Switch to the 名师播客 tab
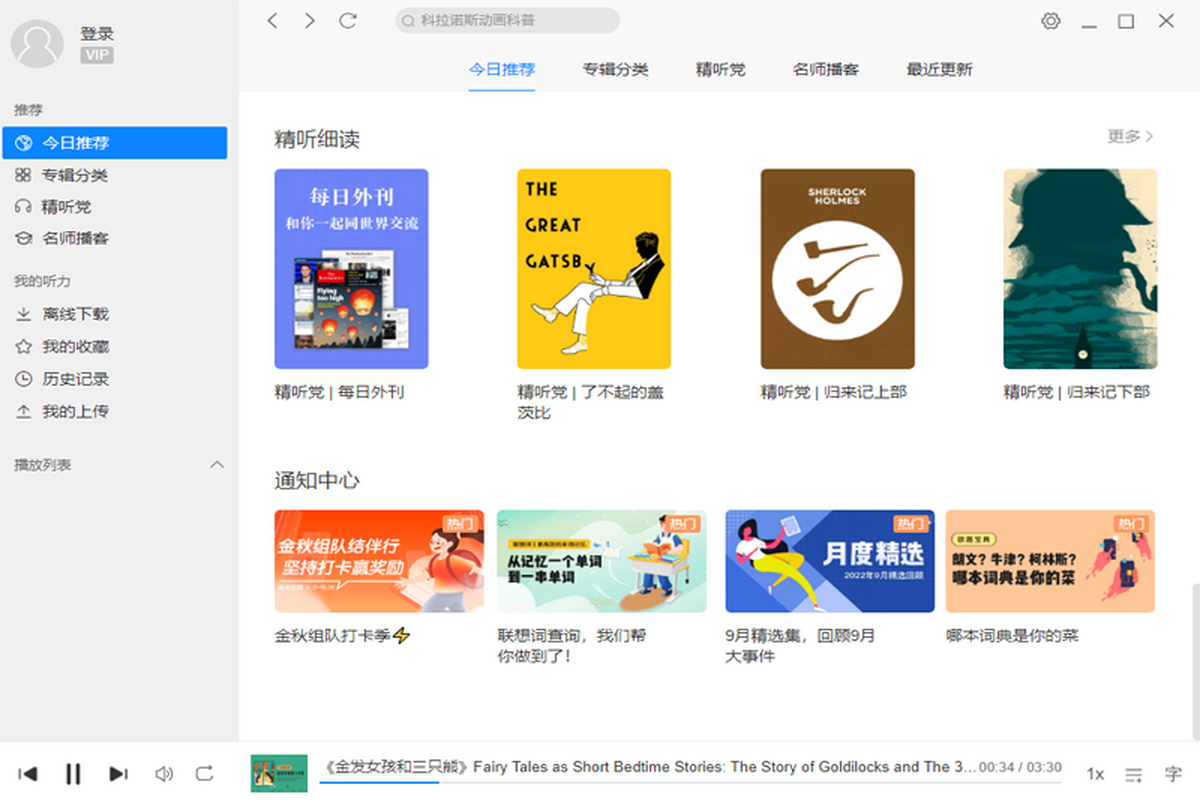Image resolution: width=1200 pixels, height=800 pixels. click(825, 69)
